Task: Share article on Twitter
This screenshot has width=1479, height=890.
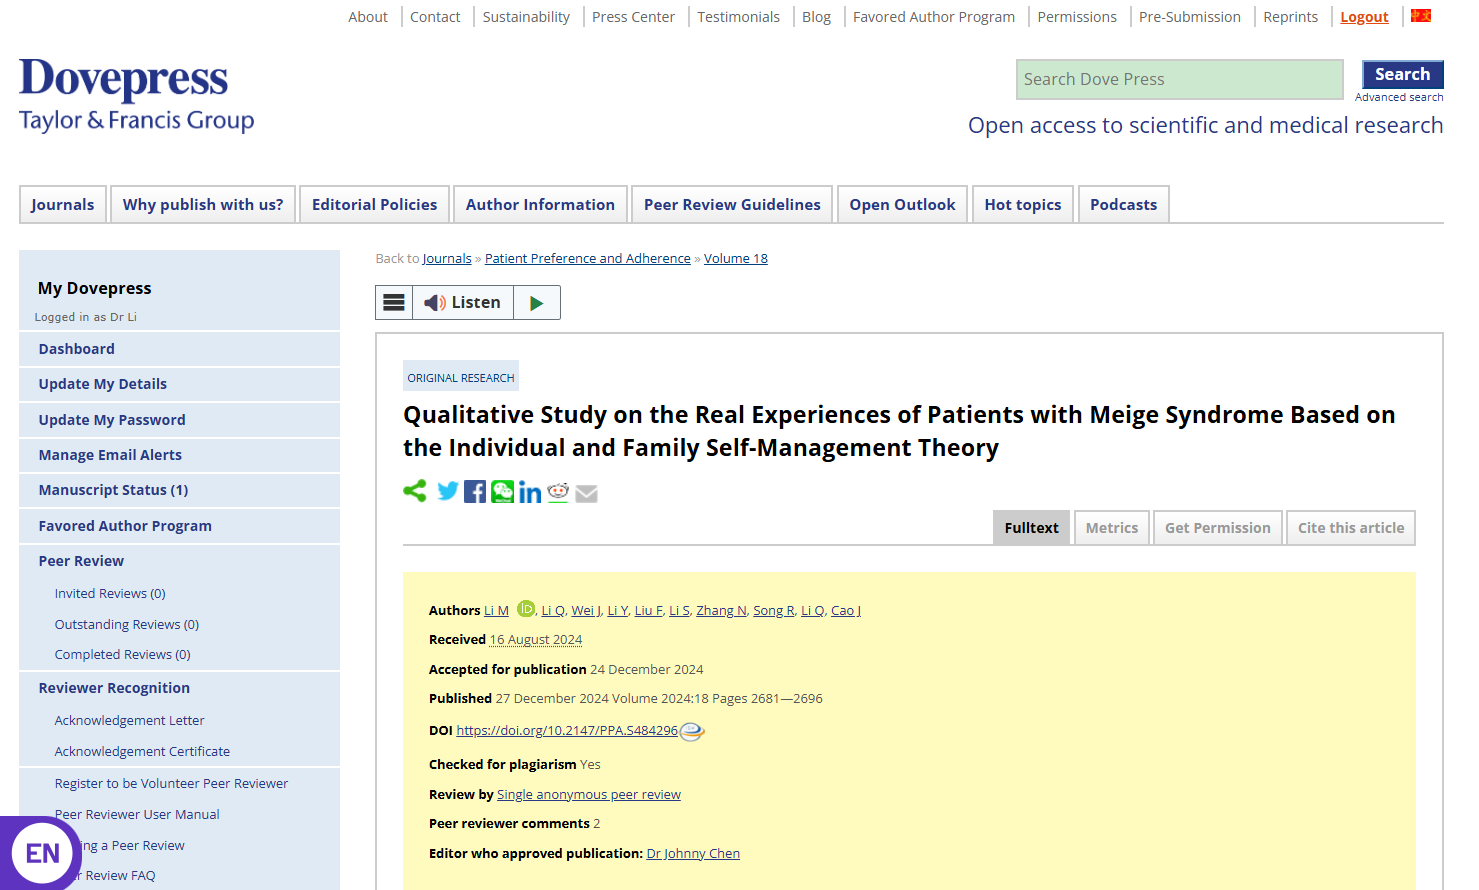Action: tap(448, 491)
